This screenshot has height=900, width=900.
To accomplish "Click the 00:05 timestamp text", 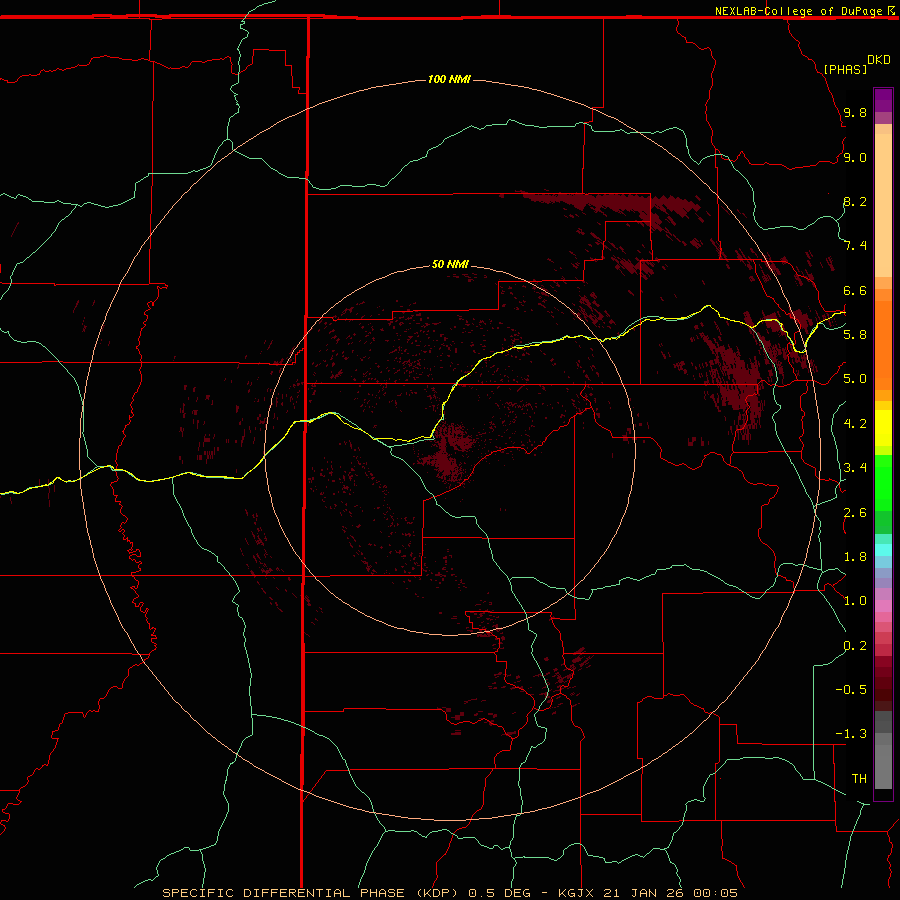I will (715, 893).
